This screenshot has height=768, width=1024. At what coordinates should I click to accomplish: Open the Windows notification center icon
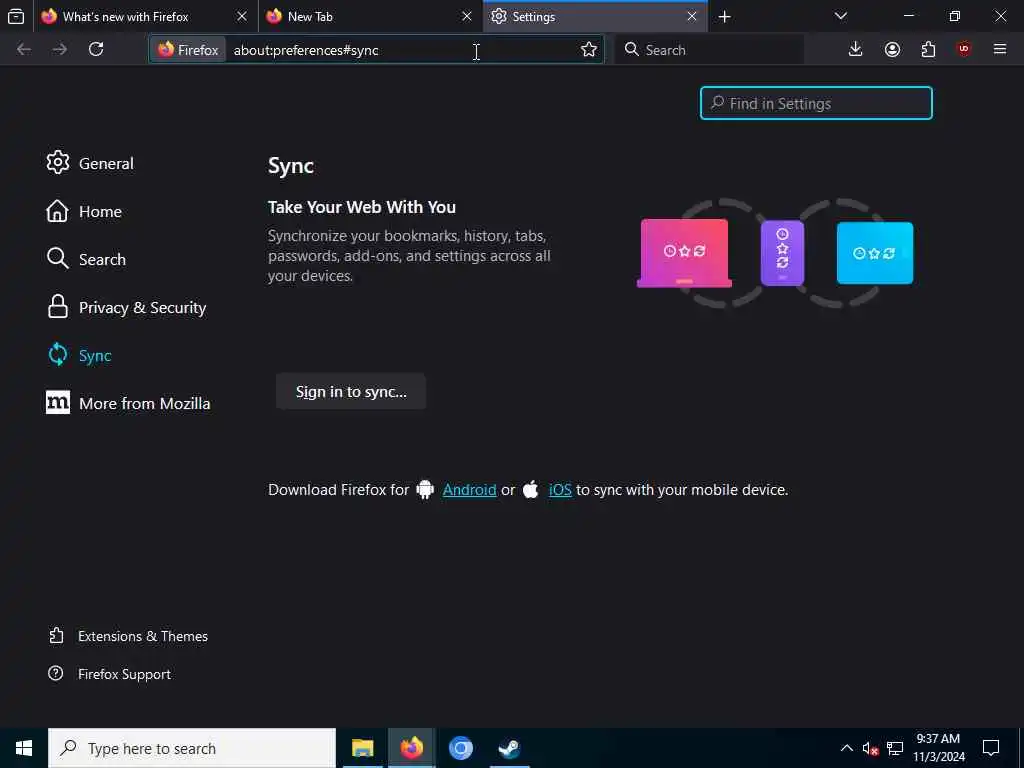click(991, 748)
